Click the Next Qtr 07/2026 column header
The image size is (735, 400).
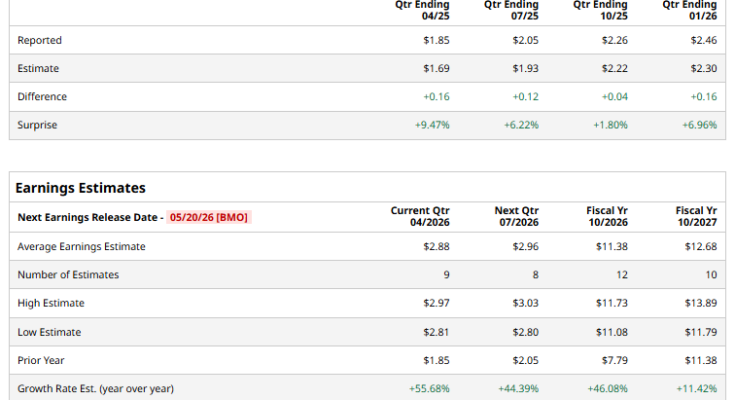coord(517,217)
